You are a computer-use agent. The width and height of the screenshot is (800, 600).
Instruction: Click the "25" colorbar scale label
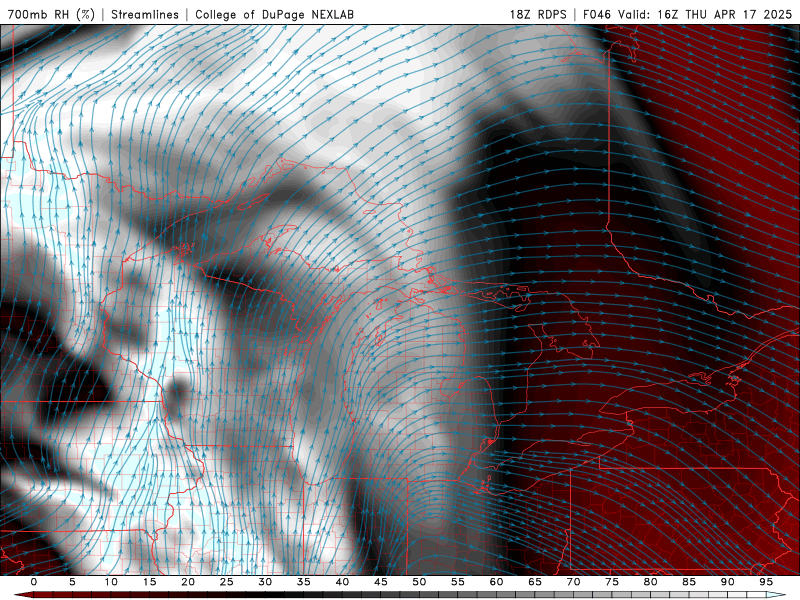click(x=227, y=582)
